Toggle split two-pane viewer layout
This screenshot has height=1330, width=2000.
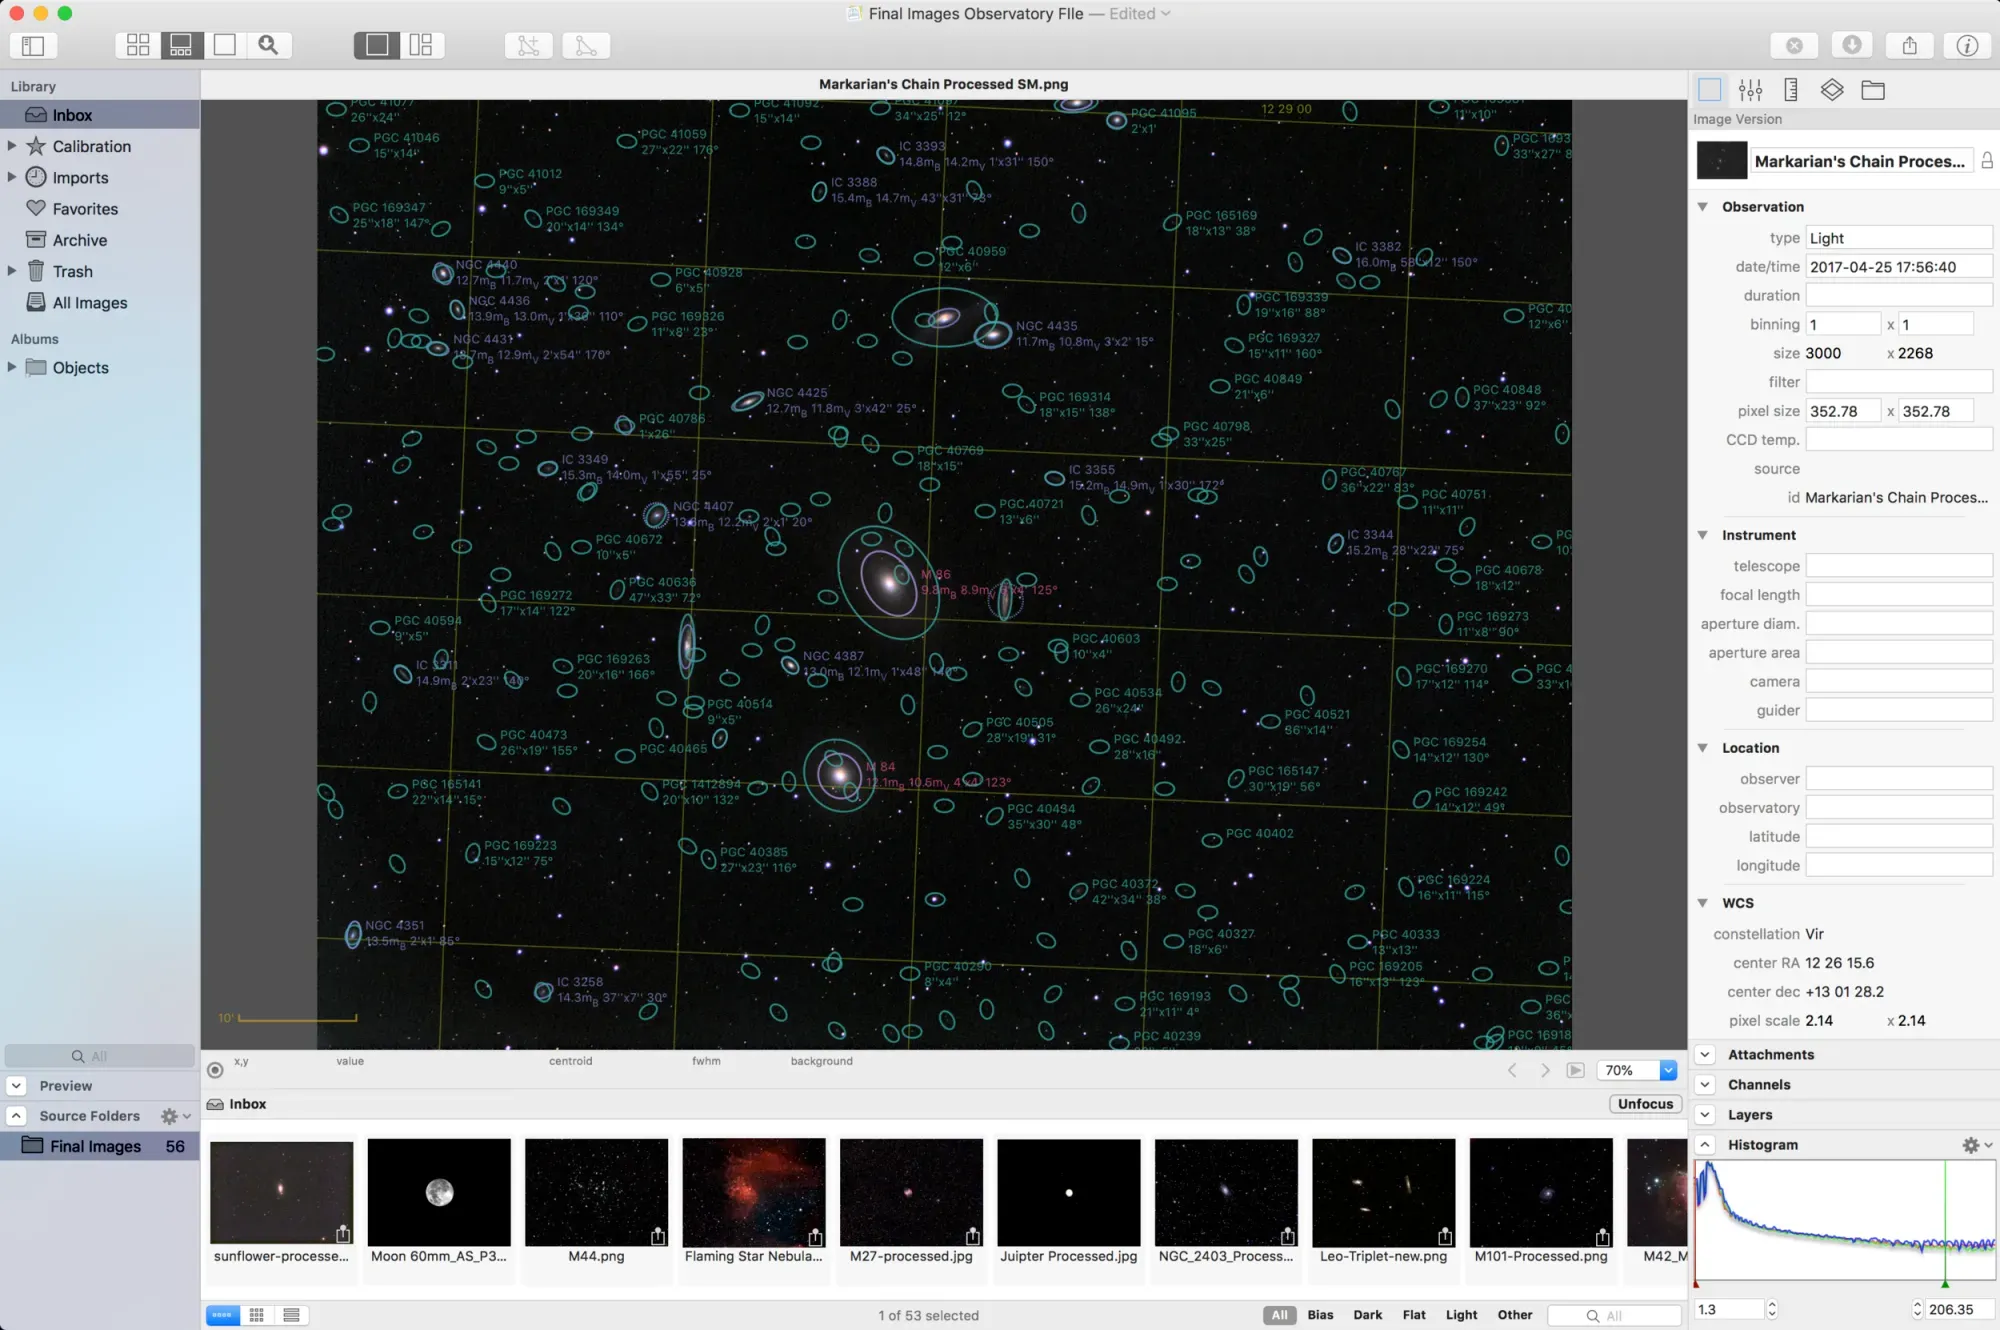(421, 45)
